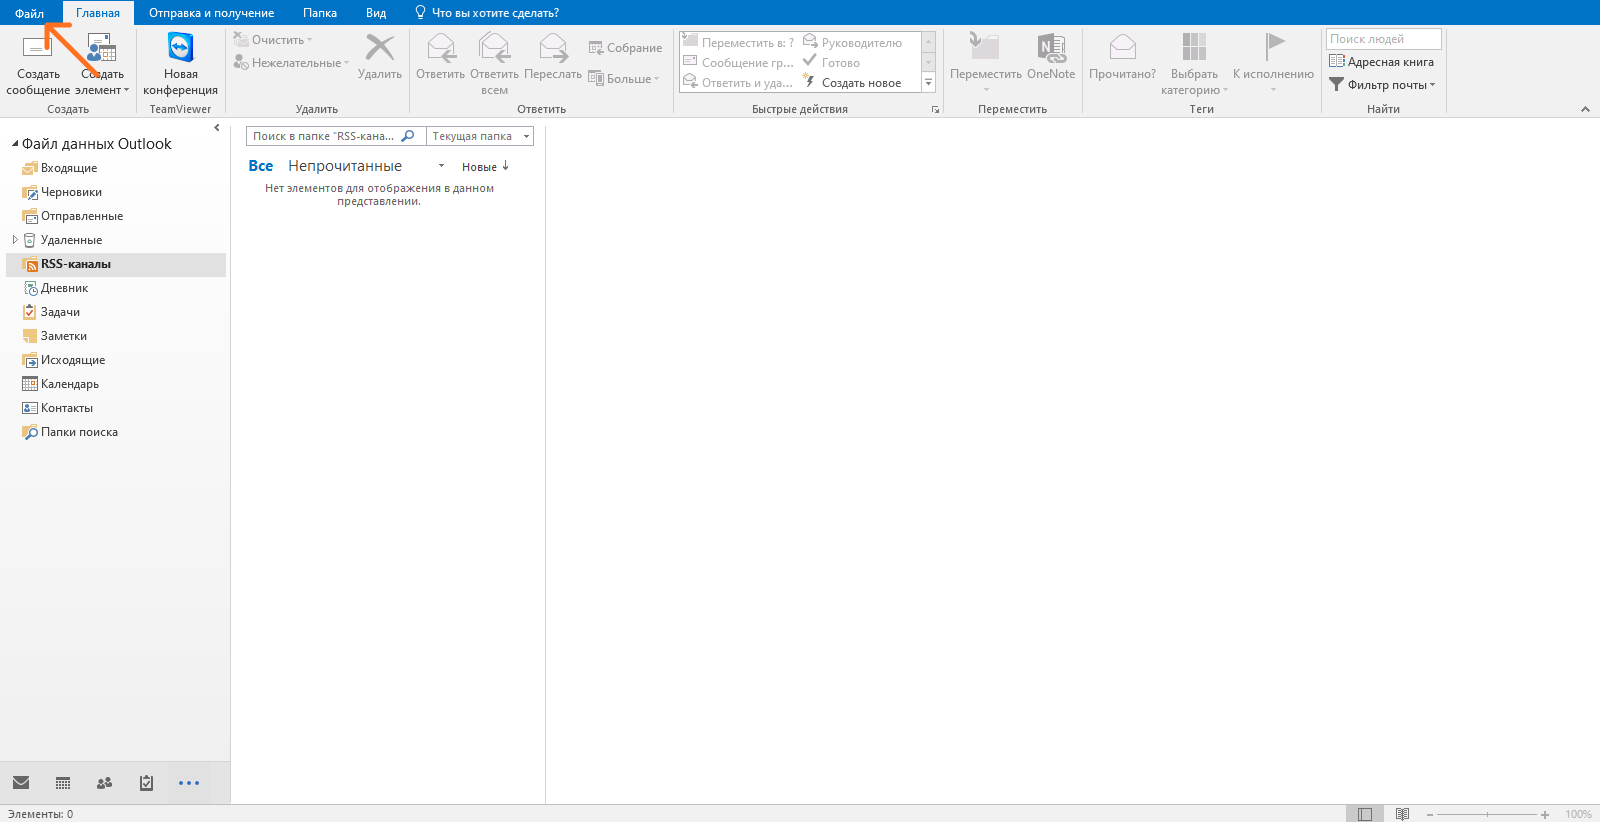The image size is (1600, 822).
Task: Click the Удалить delete icon
Action: (380, 56)
